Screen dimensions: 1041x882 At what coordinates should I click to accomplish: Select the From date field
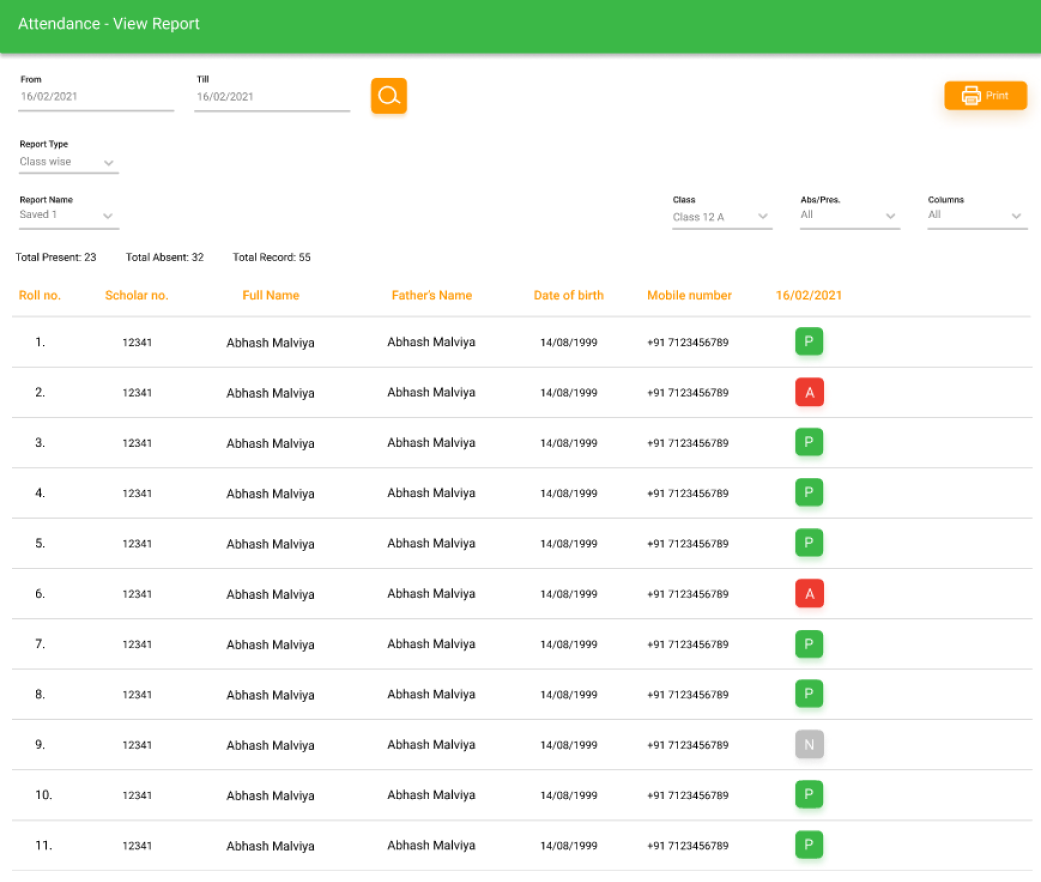click(x=96, y=96)
